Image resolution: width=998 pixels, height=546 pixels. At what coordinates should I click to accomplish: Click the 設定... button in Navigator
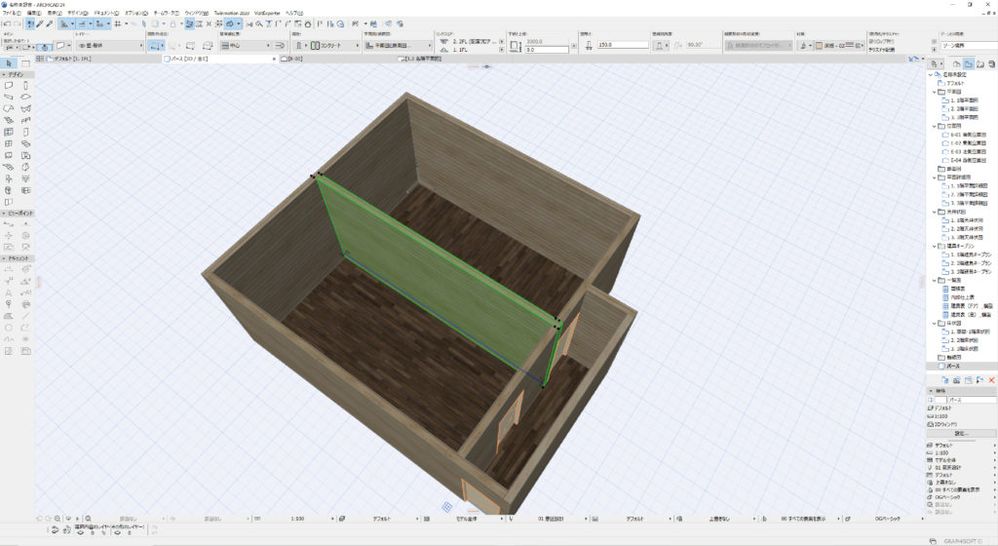pos(960,433)
